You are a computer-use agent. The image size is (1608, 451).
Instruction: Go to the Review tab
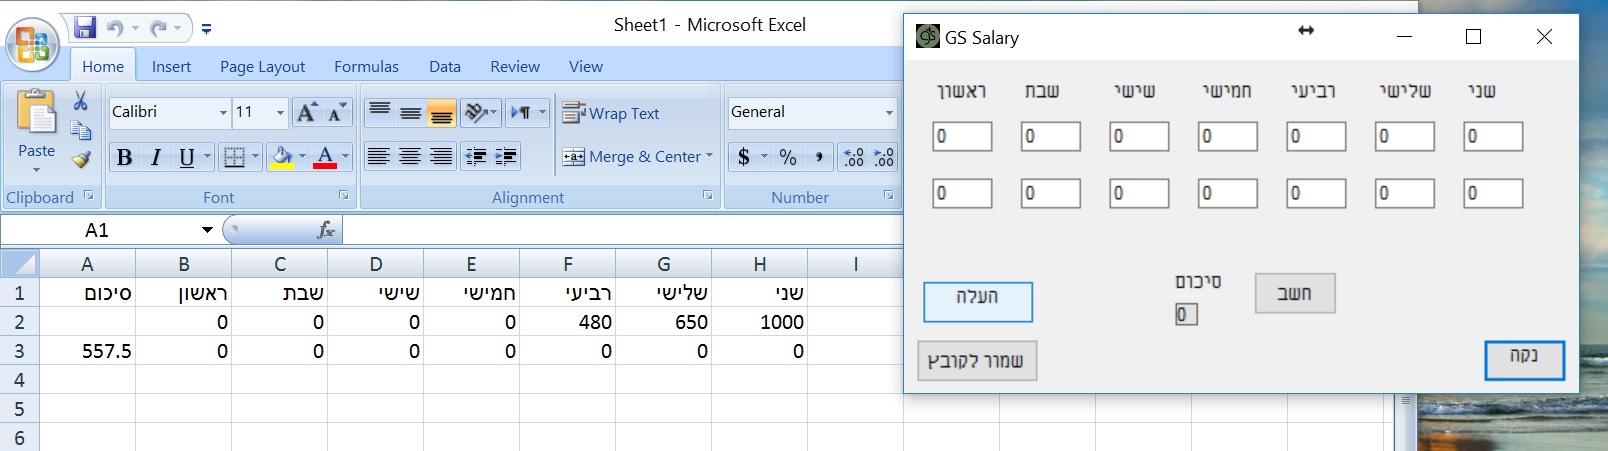click(x=515, y=66)
